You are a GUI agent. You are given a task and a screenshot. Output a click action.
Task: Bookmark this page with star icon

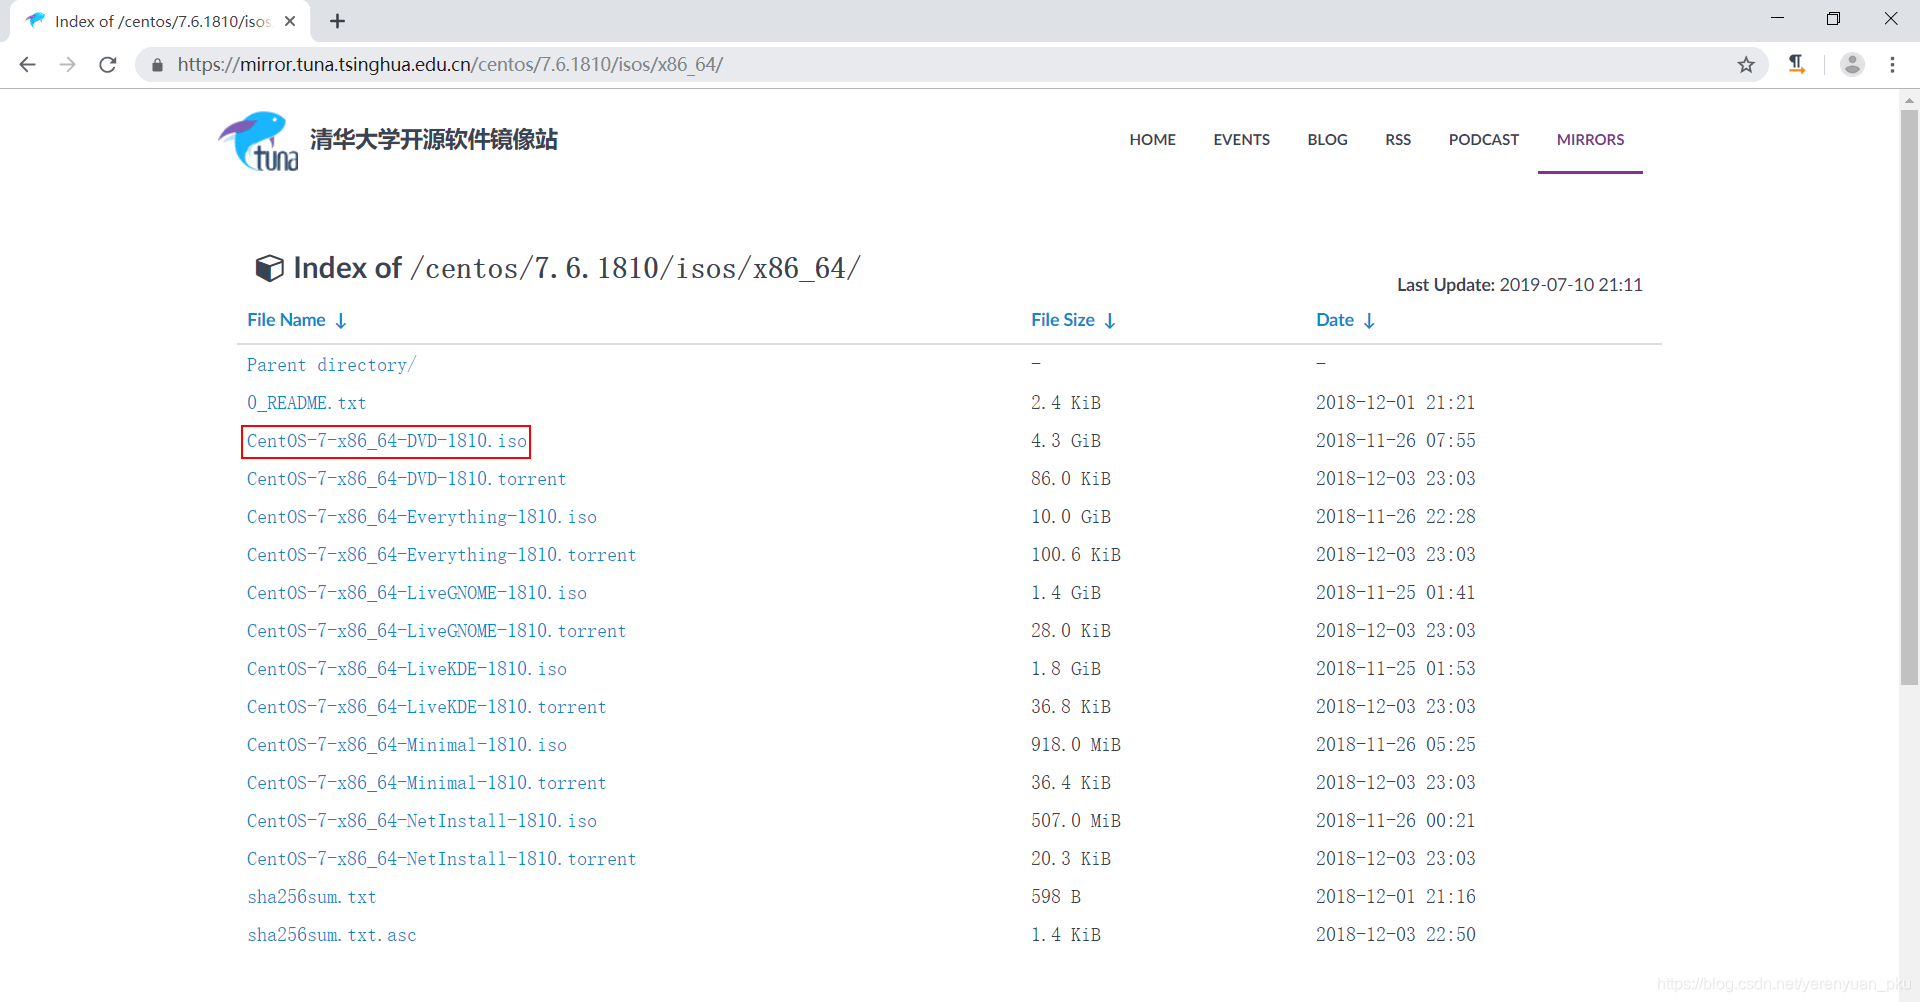1746,64
